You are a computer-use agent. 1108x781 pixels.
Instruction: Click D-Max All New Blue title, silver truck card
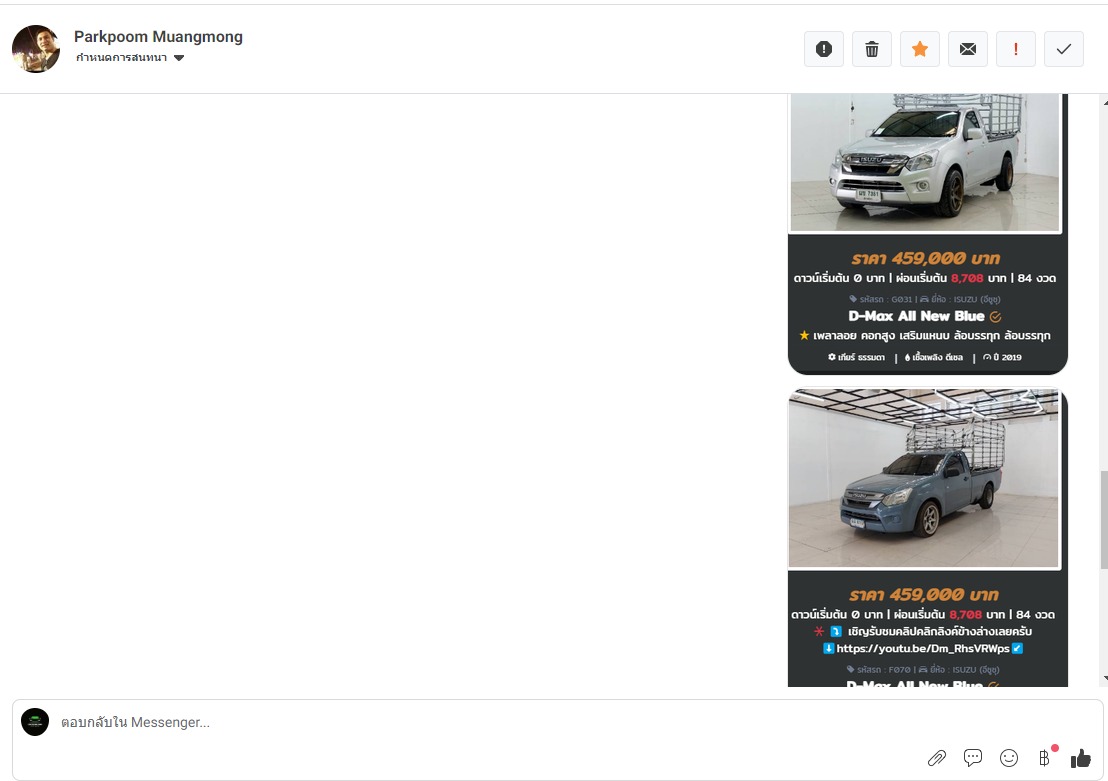(916, 316)
